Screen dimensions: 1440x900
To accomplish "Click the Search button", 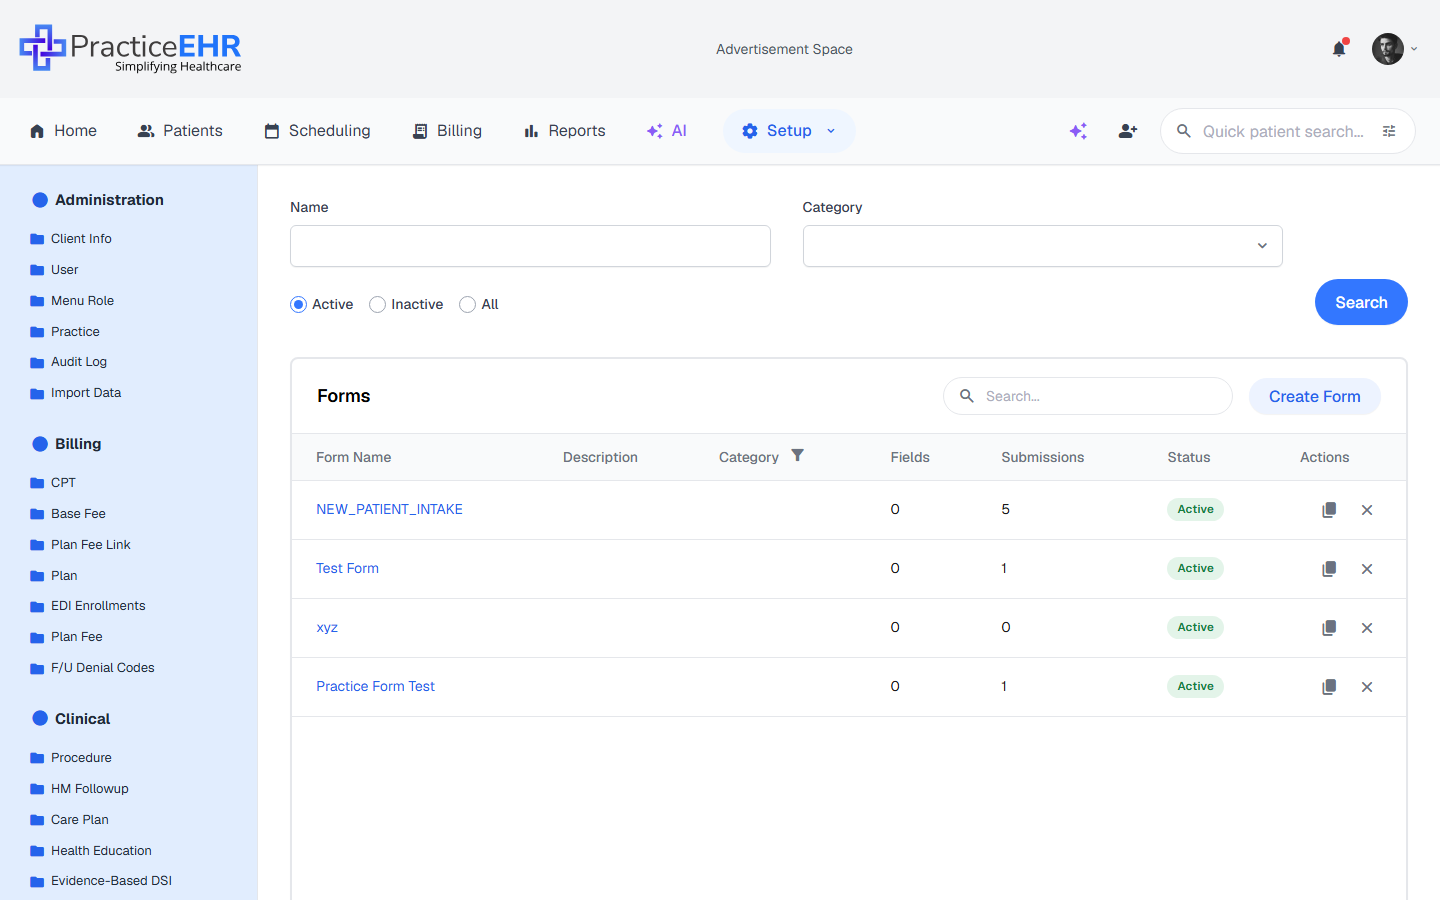I will pos(1361,302).
